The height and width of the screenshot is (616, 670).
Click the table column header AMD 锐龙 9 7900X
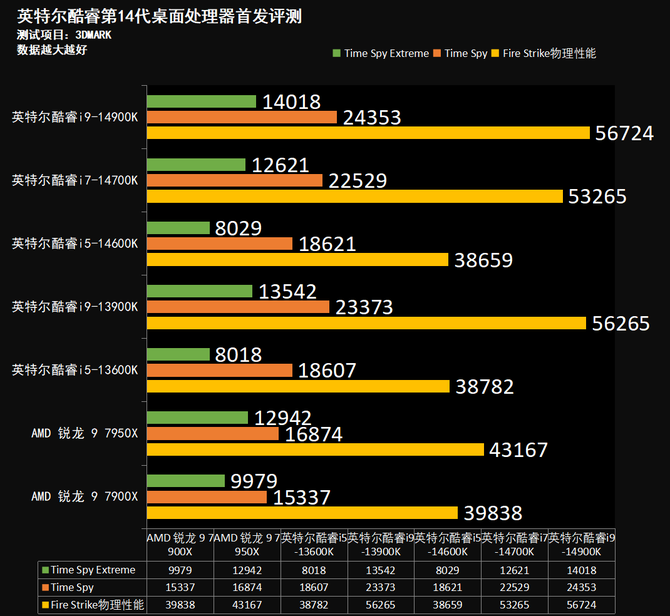pyautogui.click(x=180, y=545)
